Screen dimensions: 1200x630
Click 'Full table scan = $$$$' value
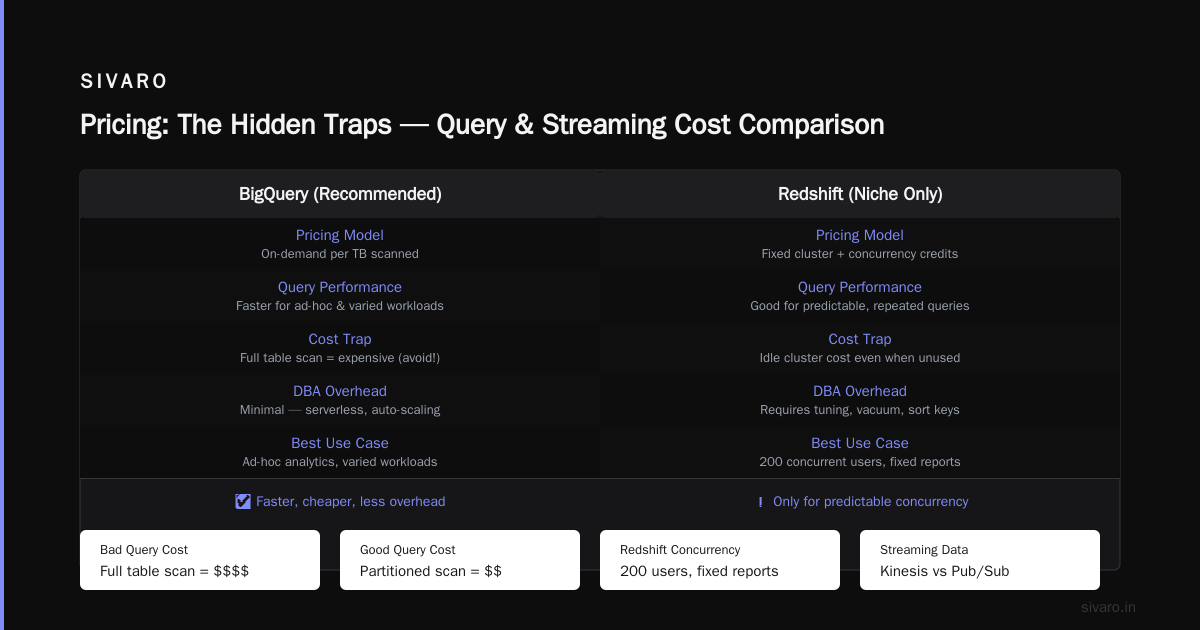click(175, 571)
